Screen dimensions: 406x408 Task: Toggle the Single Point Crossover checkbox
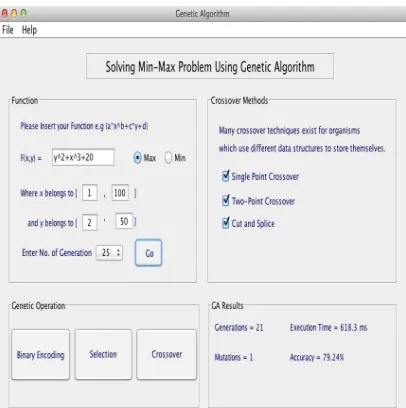[x=226, y=176]
